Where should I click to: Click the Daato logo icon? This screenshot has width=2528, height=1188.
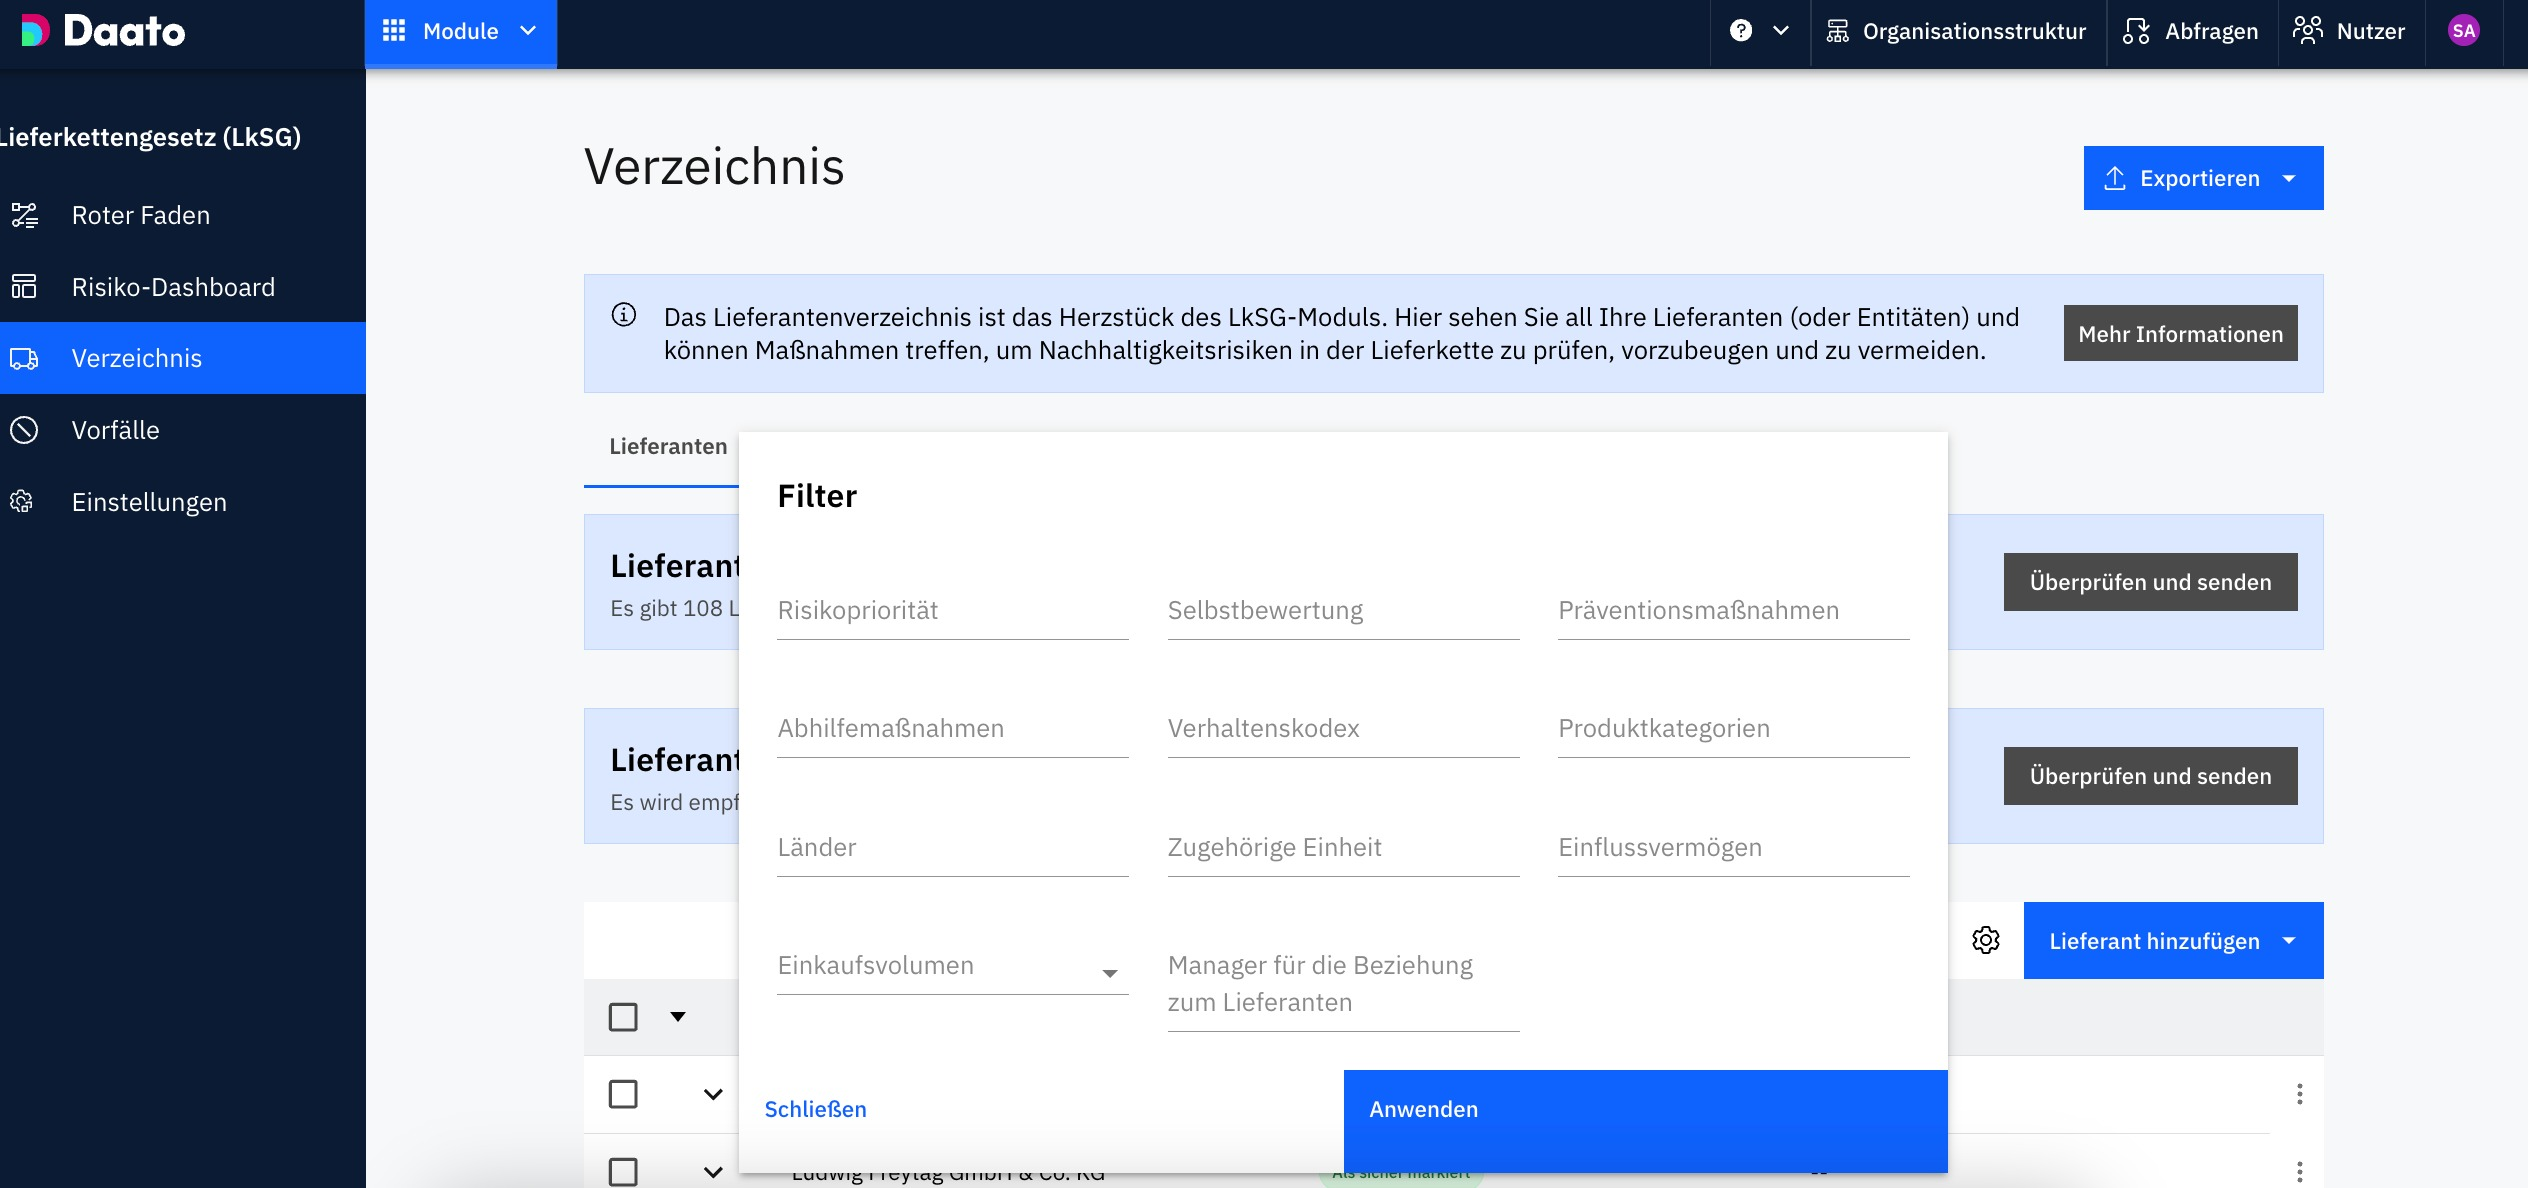pos(35,31)
